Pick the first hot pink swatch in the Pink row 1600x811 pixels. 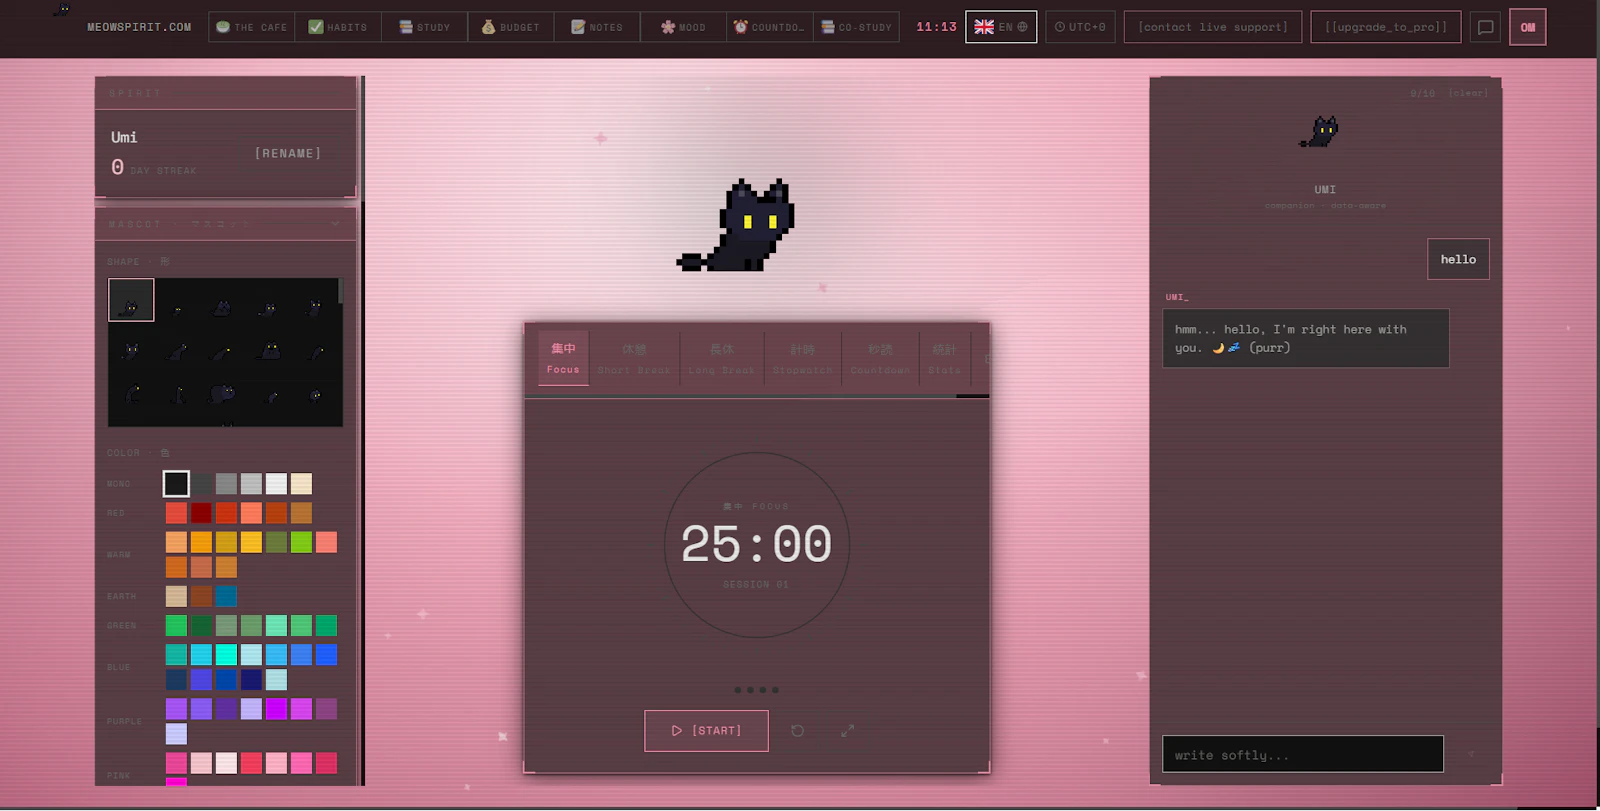176,763
